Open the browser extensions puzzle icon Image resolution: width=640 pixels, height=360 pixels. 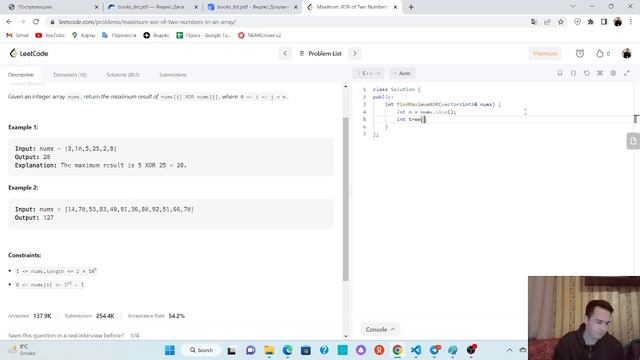[591, 22]
